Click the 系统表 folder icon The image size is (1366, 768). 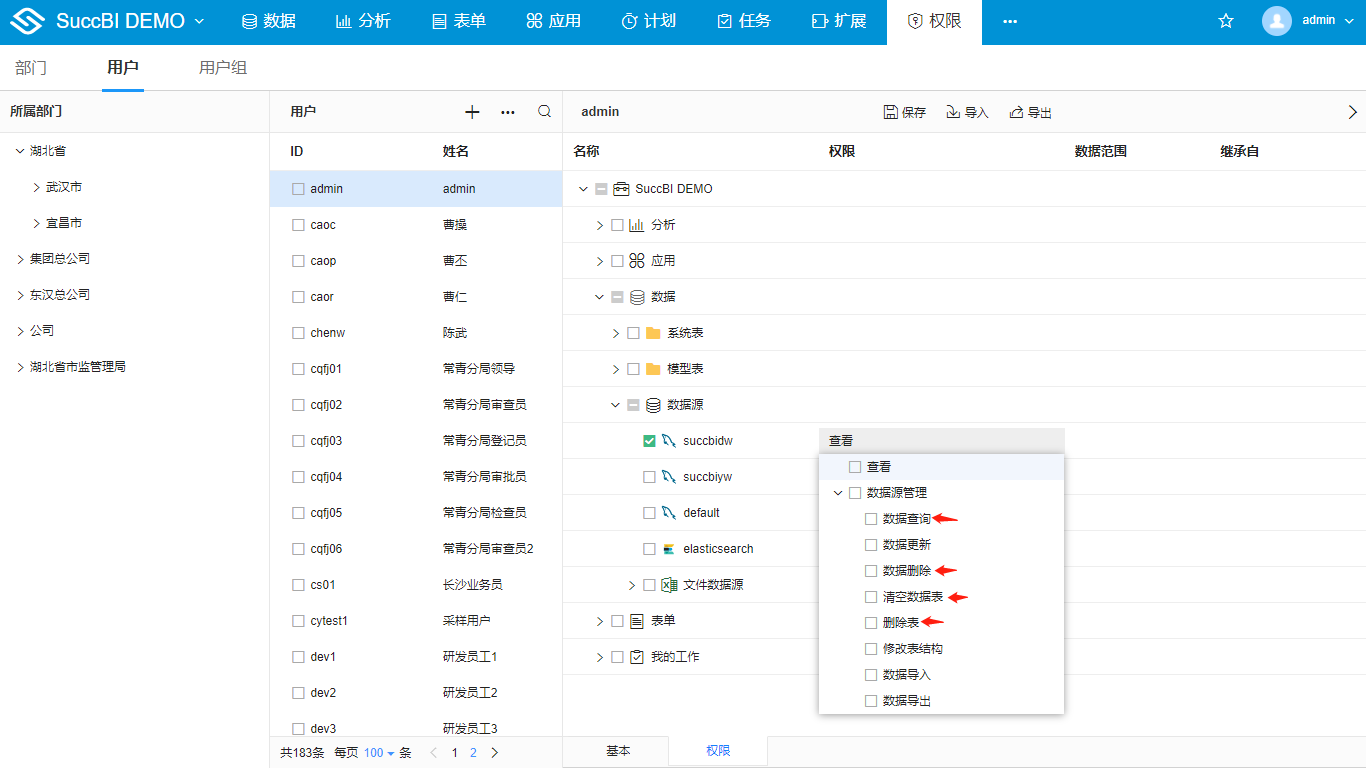click(653, 333)
